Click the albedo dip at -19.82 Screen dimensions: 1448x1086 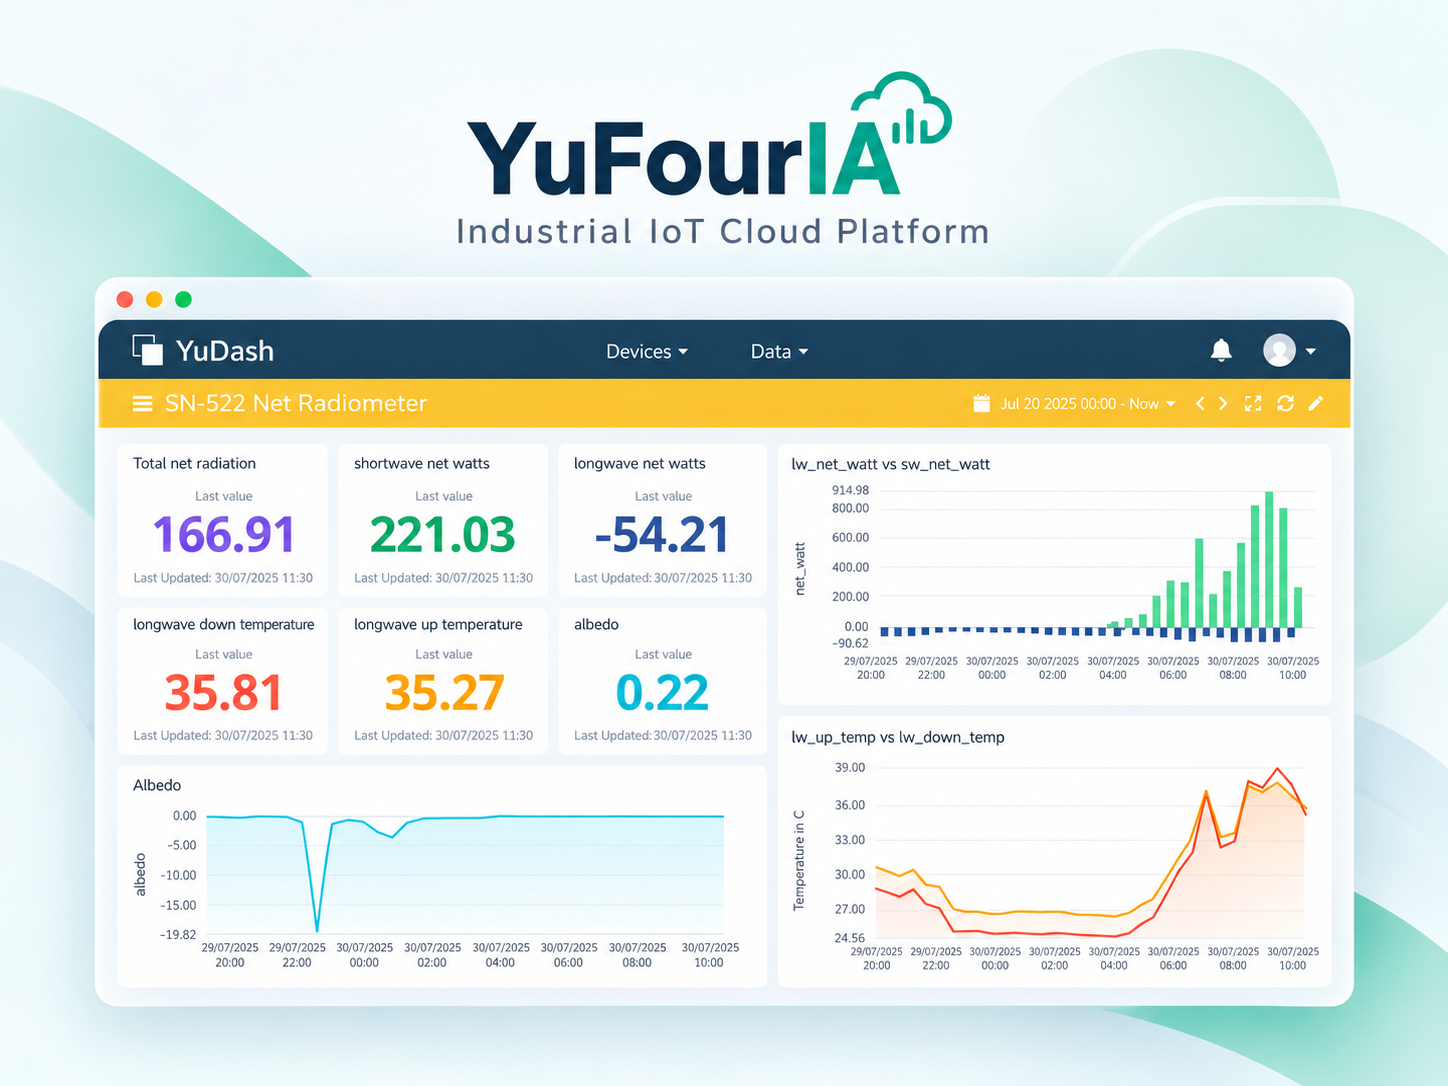(317, 930)
